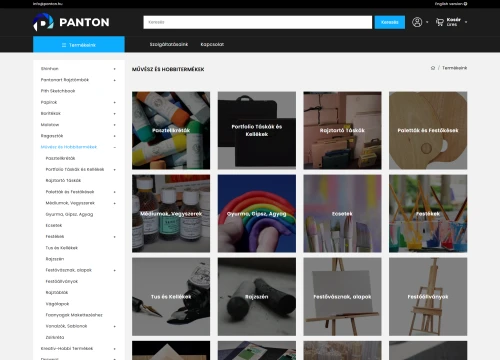
Task: Select Faanyagok Makettezéshez in sidebar
Action: [74, 315]
